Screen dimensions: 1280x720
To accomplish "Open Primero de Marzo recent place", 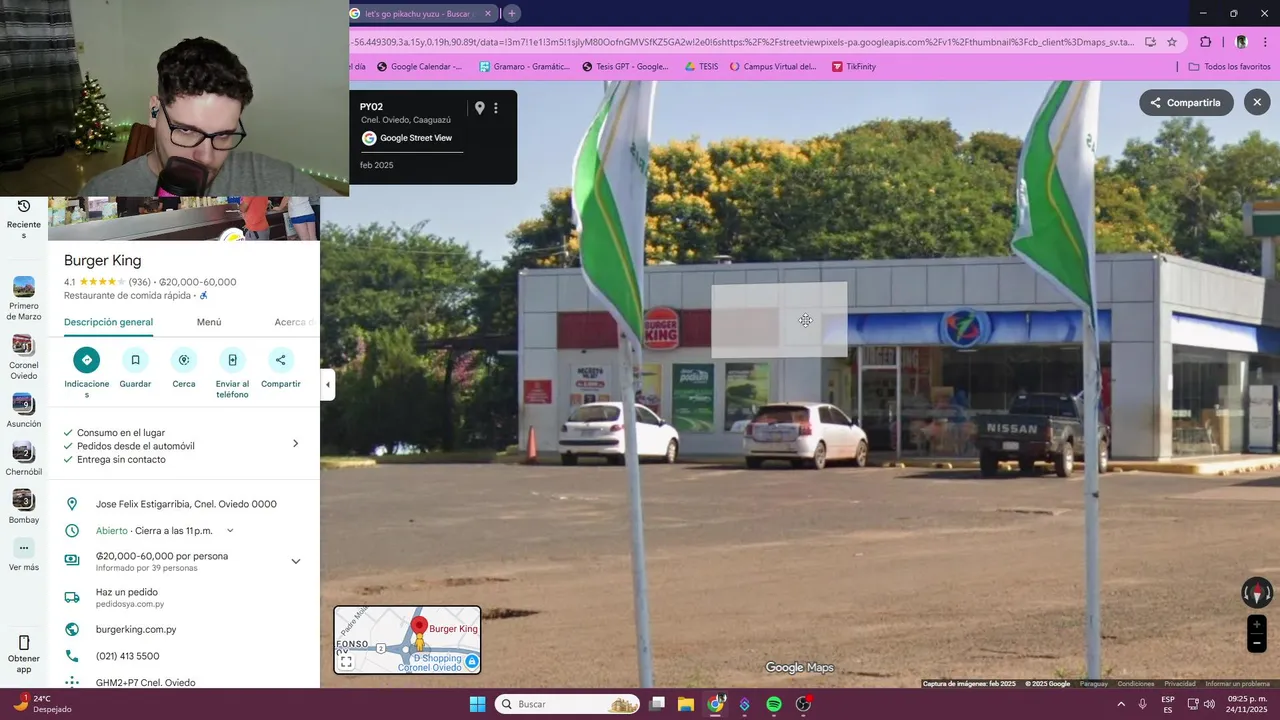I will pos(24,298).
